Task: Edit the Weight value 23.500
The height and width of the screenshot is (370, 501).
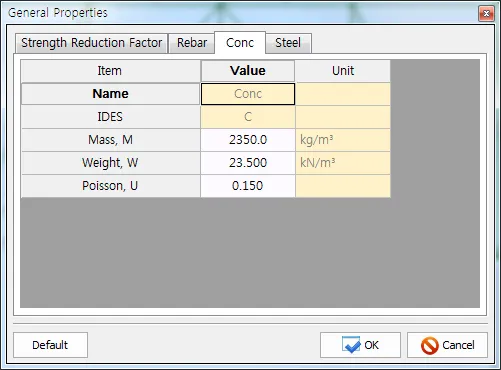Action: (248, 163)
